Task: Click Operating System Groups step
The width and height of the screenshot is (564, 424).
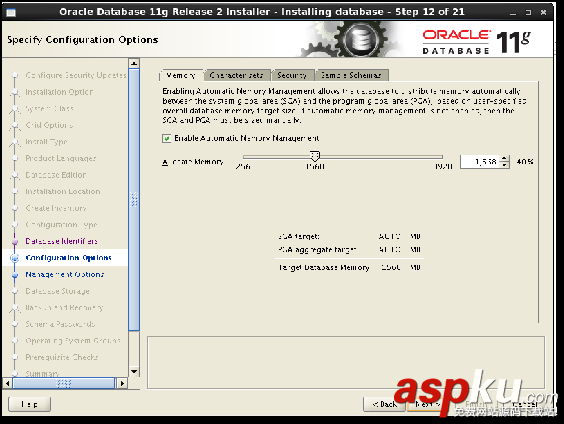Action: (x=73, y=341)
